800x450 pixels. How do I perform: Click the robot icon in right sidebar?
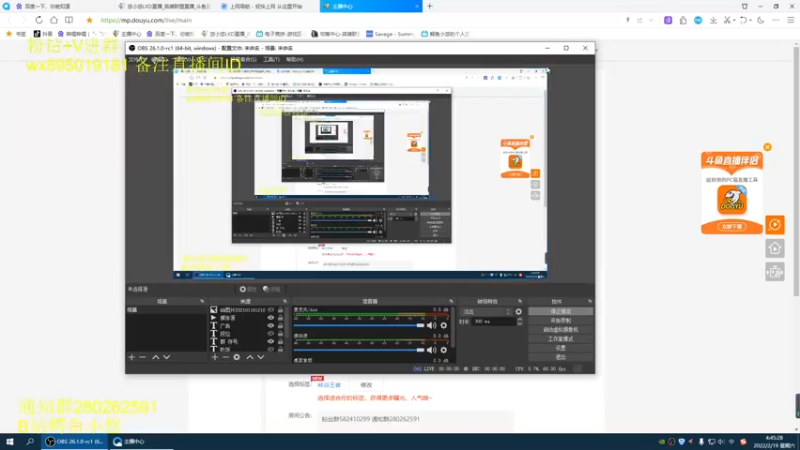[774, 272]
